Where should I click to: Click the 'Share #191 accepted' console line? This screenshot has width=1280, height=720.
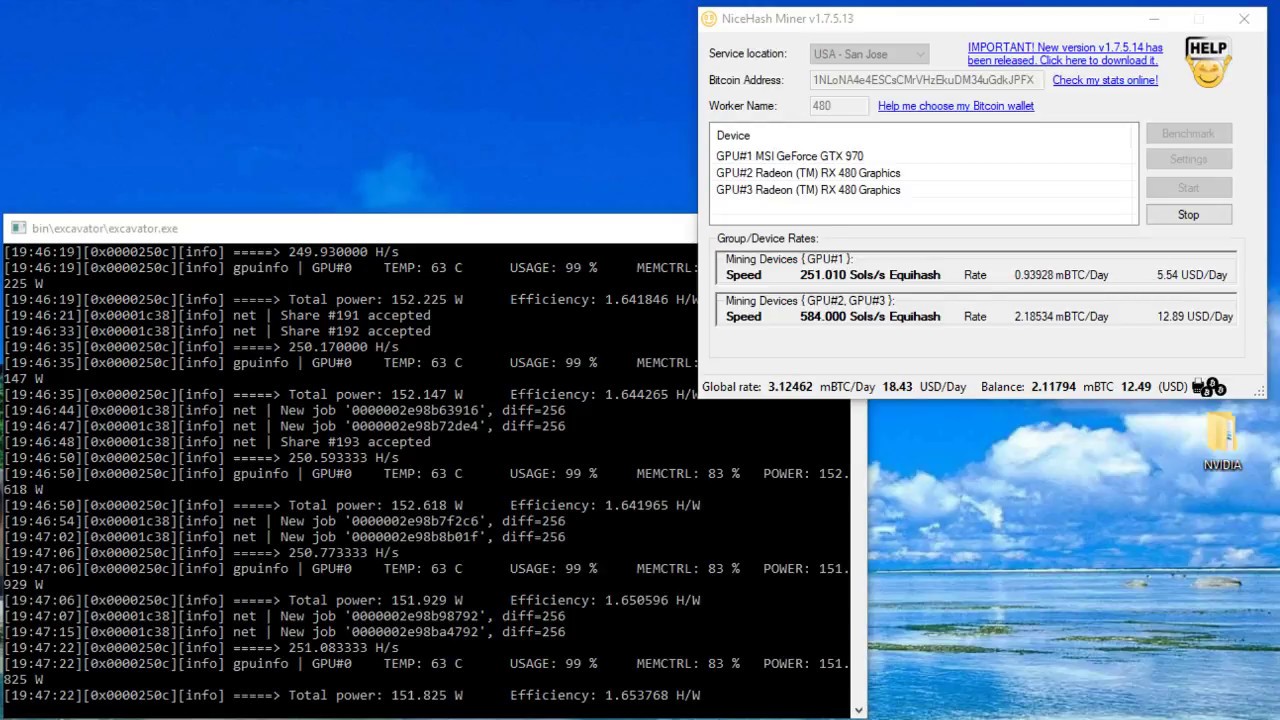pyautogui.click(x=217, y=315)
